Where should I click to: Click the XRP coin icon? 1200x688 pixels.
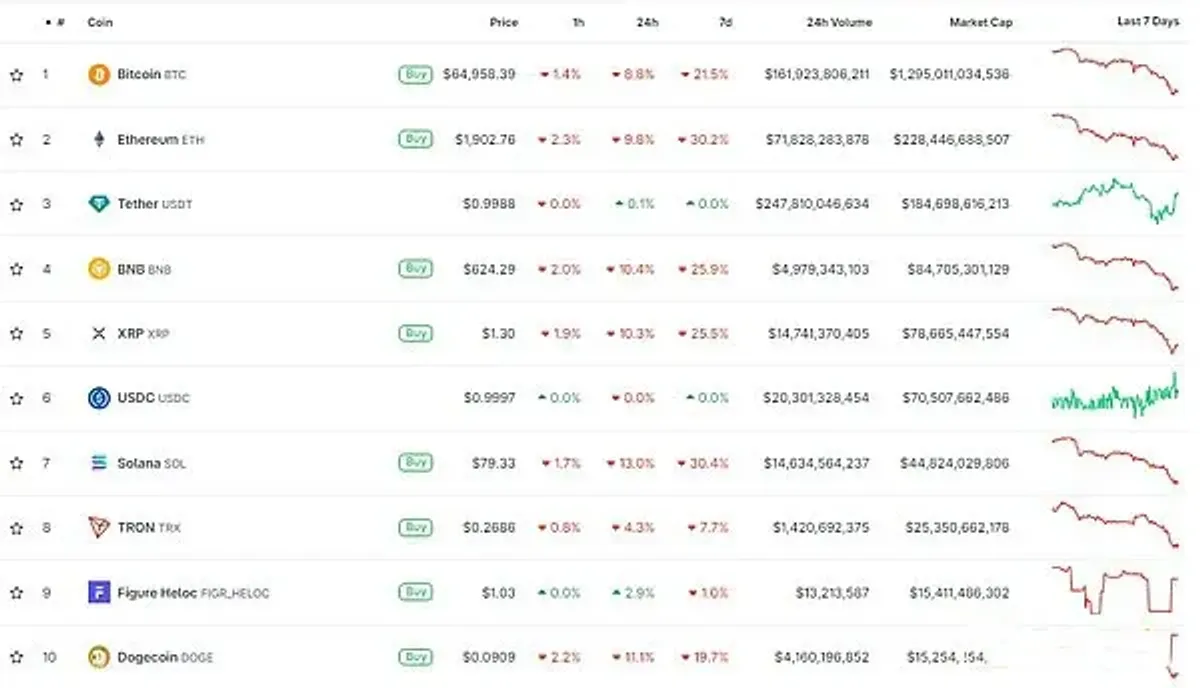point(98,332)
